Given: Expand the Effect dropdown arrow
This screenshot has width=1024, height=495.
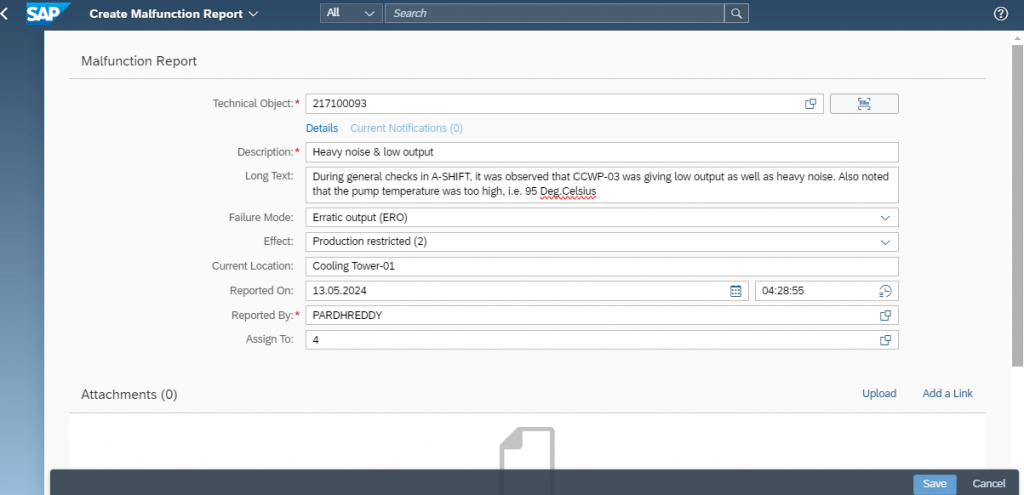Looking at the screenshot, I should coord(885,242).
